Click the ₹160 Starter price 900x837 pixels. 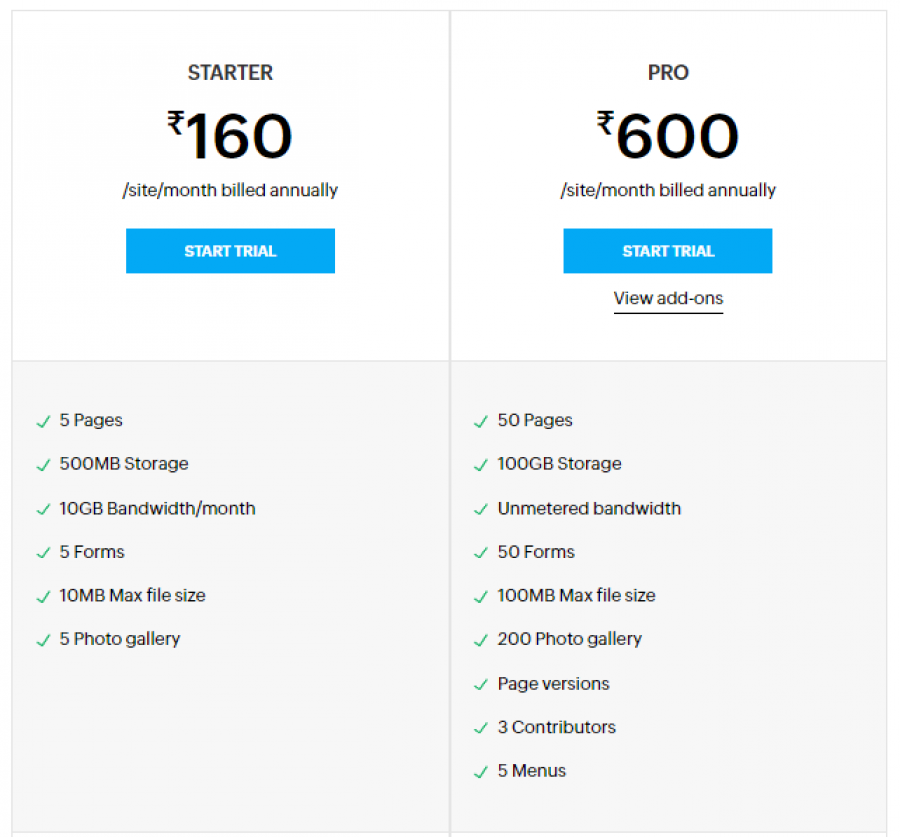230,136
